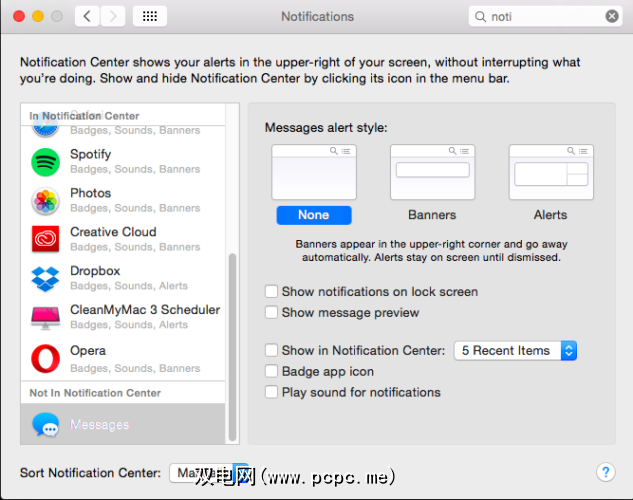Select CleanMyMac 3 Scheduler row text
Viewport: 633px width, 500px height.
(x=145, y=310)
